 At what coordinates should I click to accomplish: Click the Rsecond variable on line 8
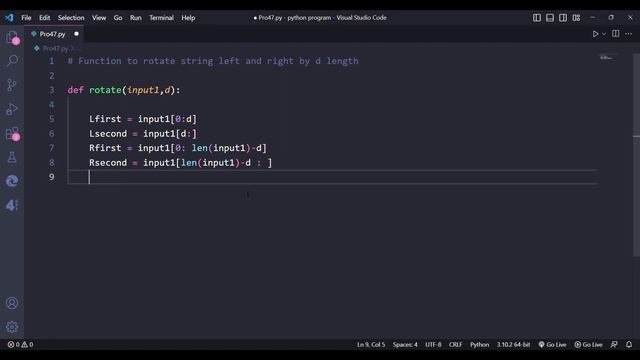tap(108, 163)
